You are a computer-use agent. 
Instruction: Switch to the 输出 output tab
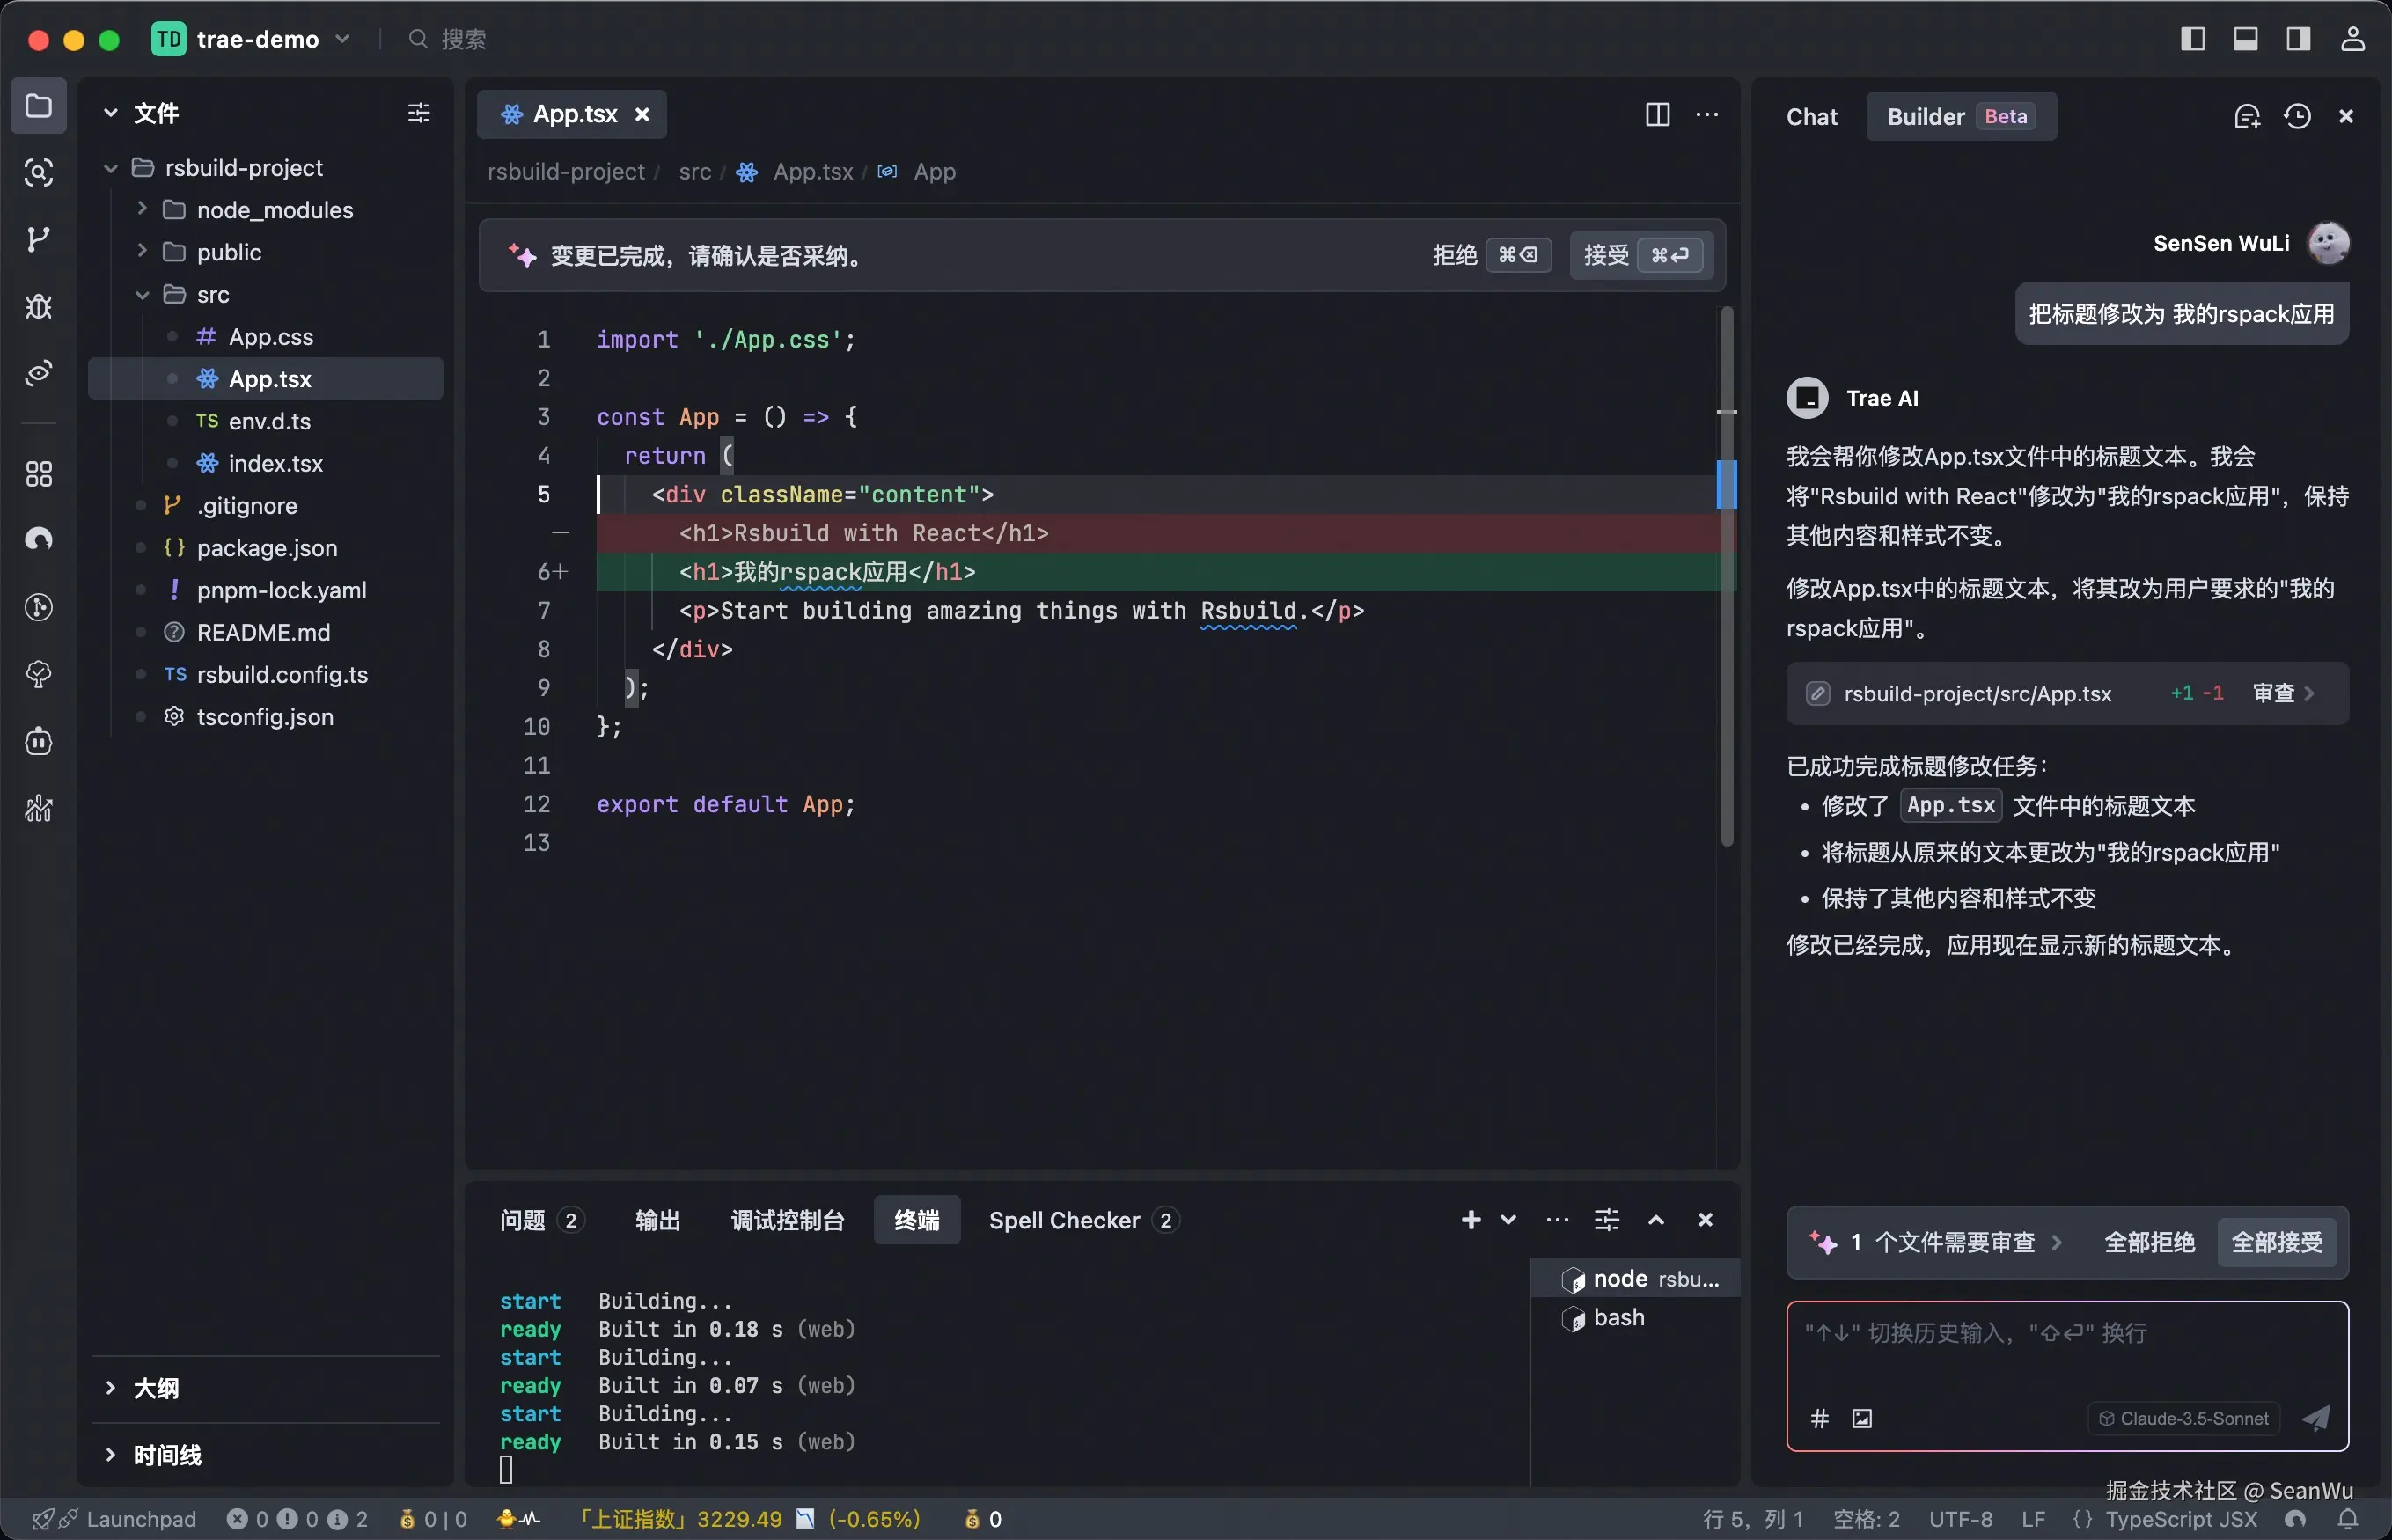657,1220
